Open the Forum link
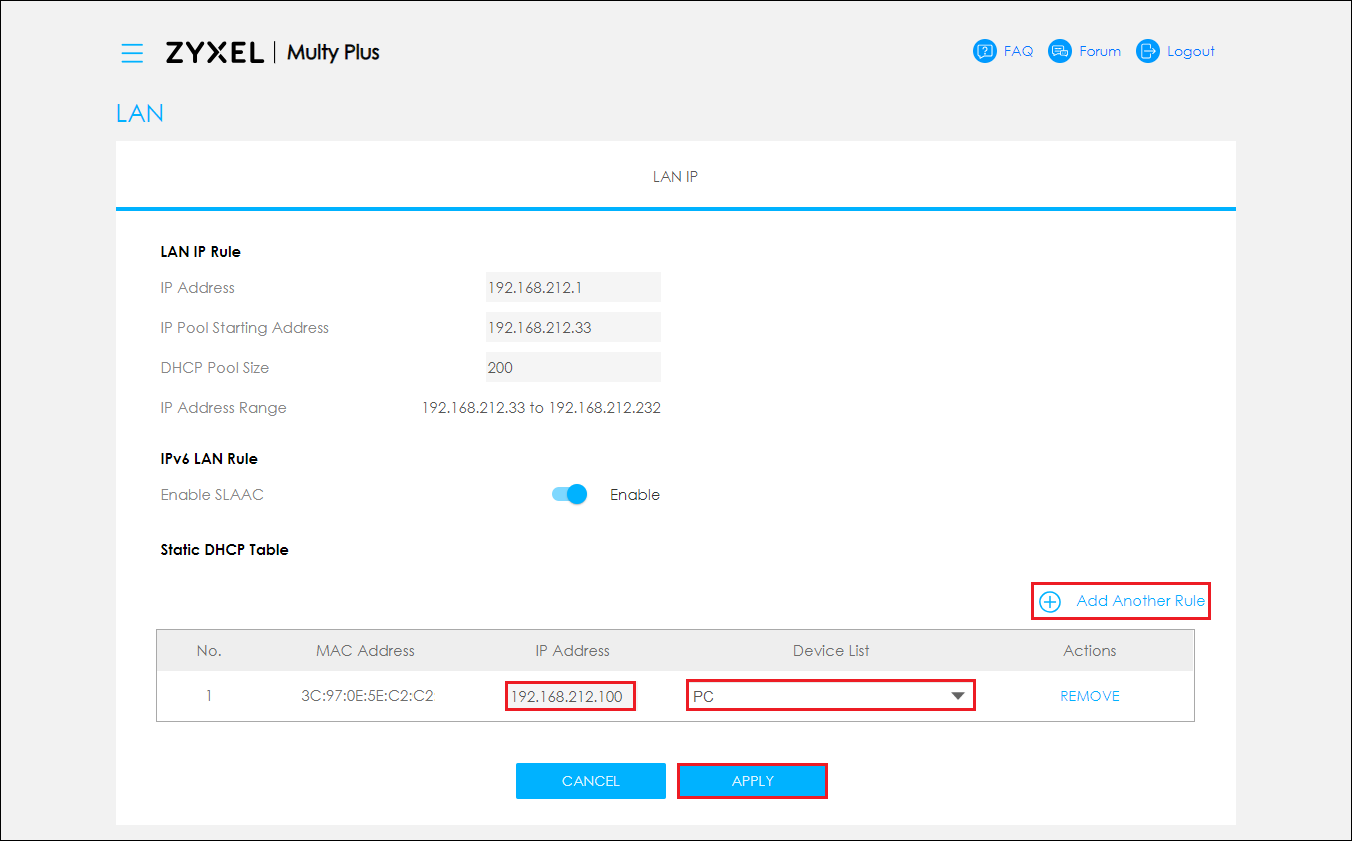 (1100, 51)
